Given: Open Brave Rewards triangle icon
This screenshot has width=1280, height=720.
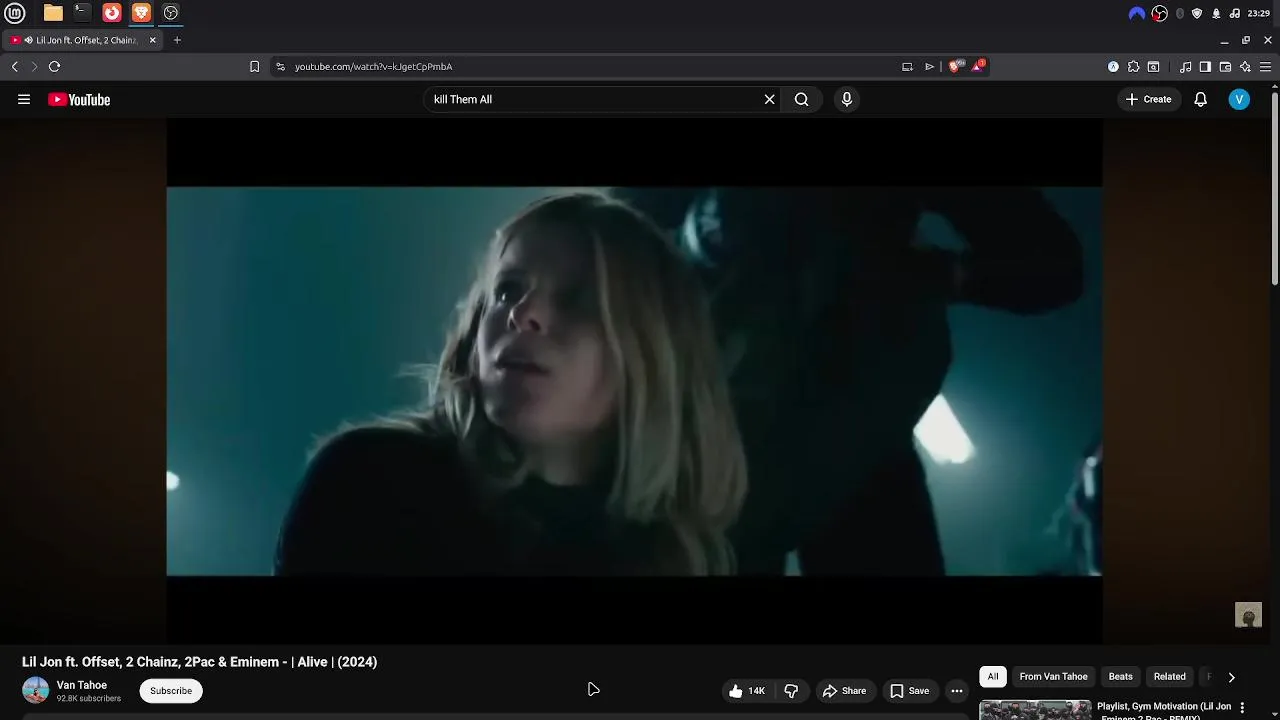Looking at the screenshot, I should pos(977,66).
